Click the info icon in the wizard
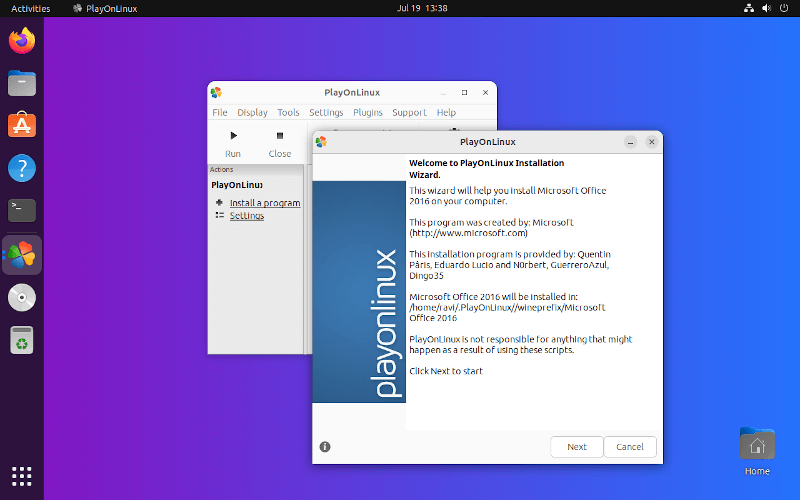The image size is (800, 500). (325, 447)
